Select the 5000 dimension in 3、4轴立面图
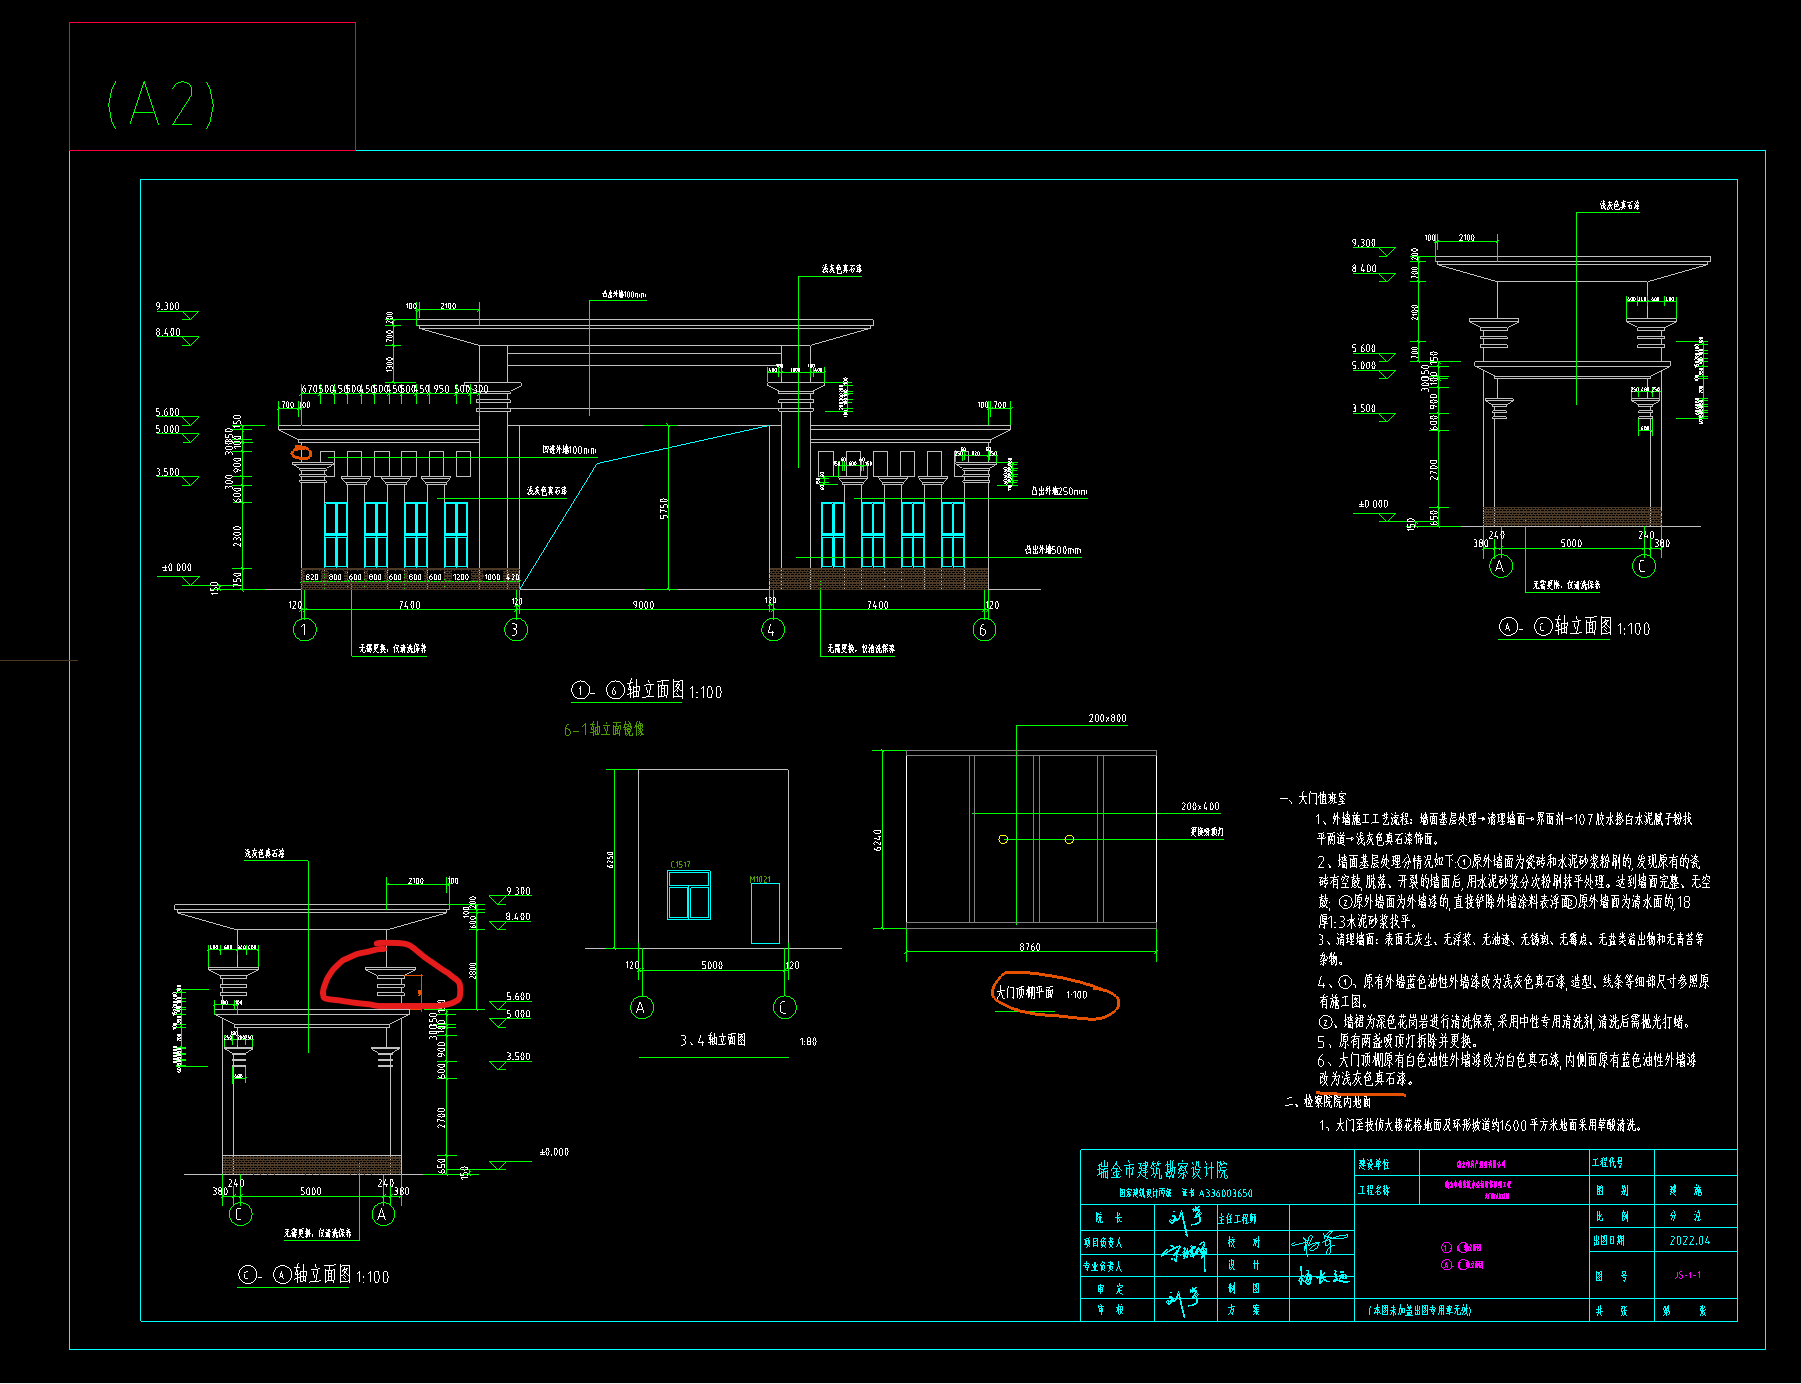 coord(712,965)
